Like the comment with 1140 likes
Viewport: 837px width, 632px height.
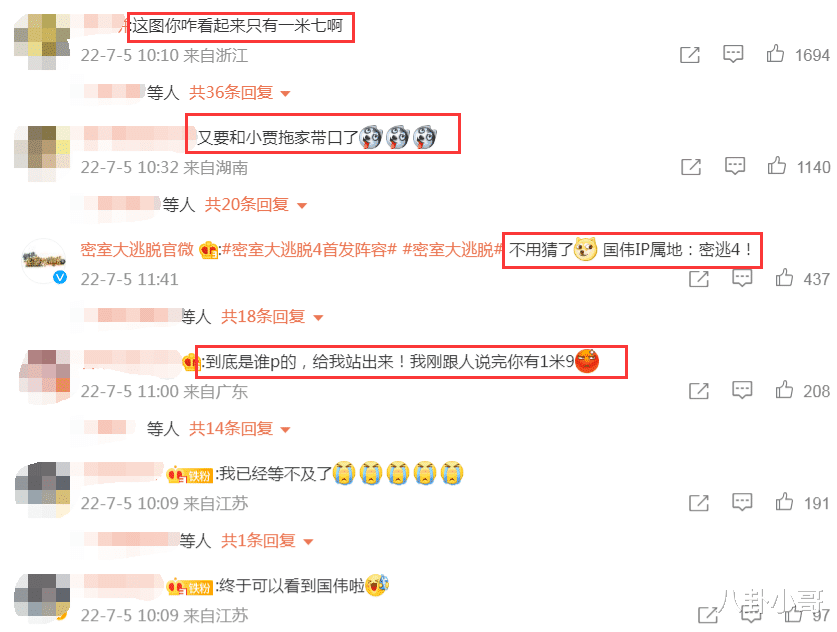click(x=777, y=166)
